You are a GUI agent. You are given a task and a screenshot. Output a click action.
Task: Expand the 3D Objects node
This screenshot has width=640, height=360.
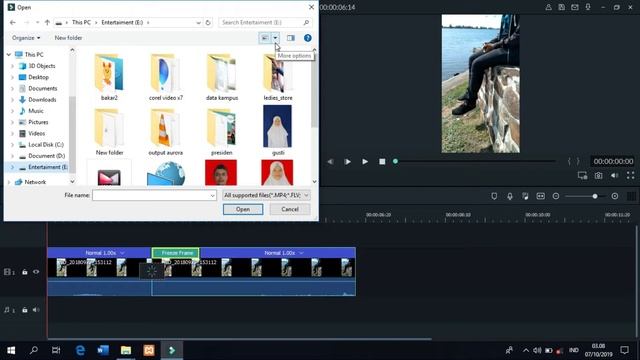tap(12, 66)
